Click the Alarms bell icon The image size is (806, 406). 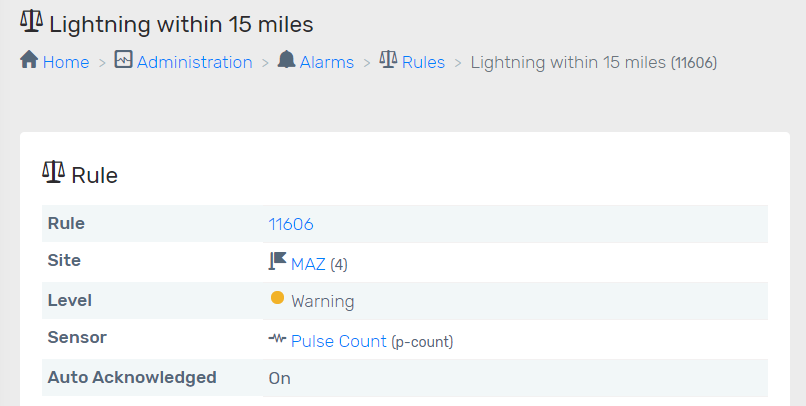pyautogui.click(x=287, y=60)
